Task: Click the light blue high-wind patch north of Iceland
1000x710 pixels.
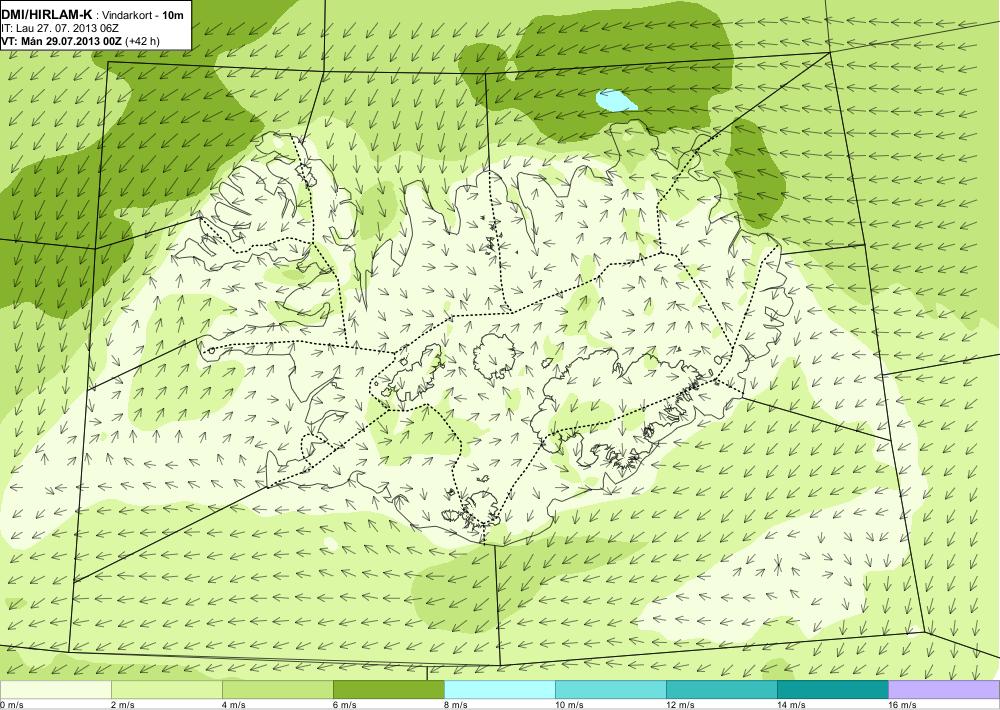Action: 615,101
